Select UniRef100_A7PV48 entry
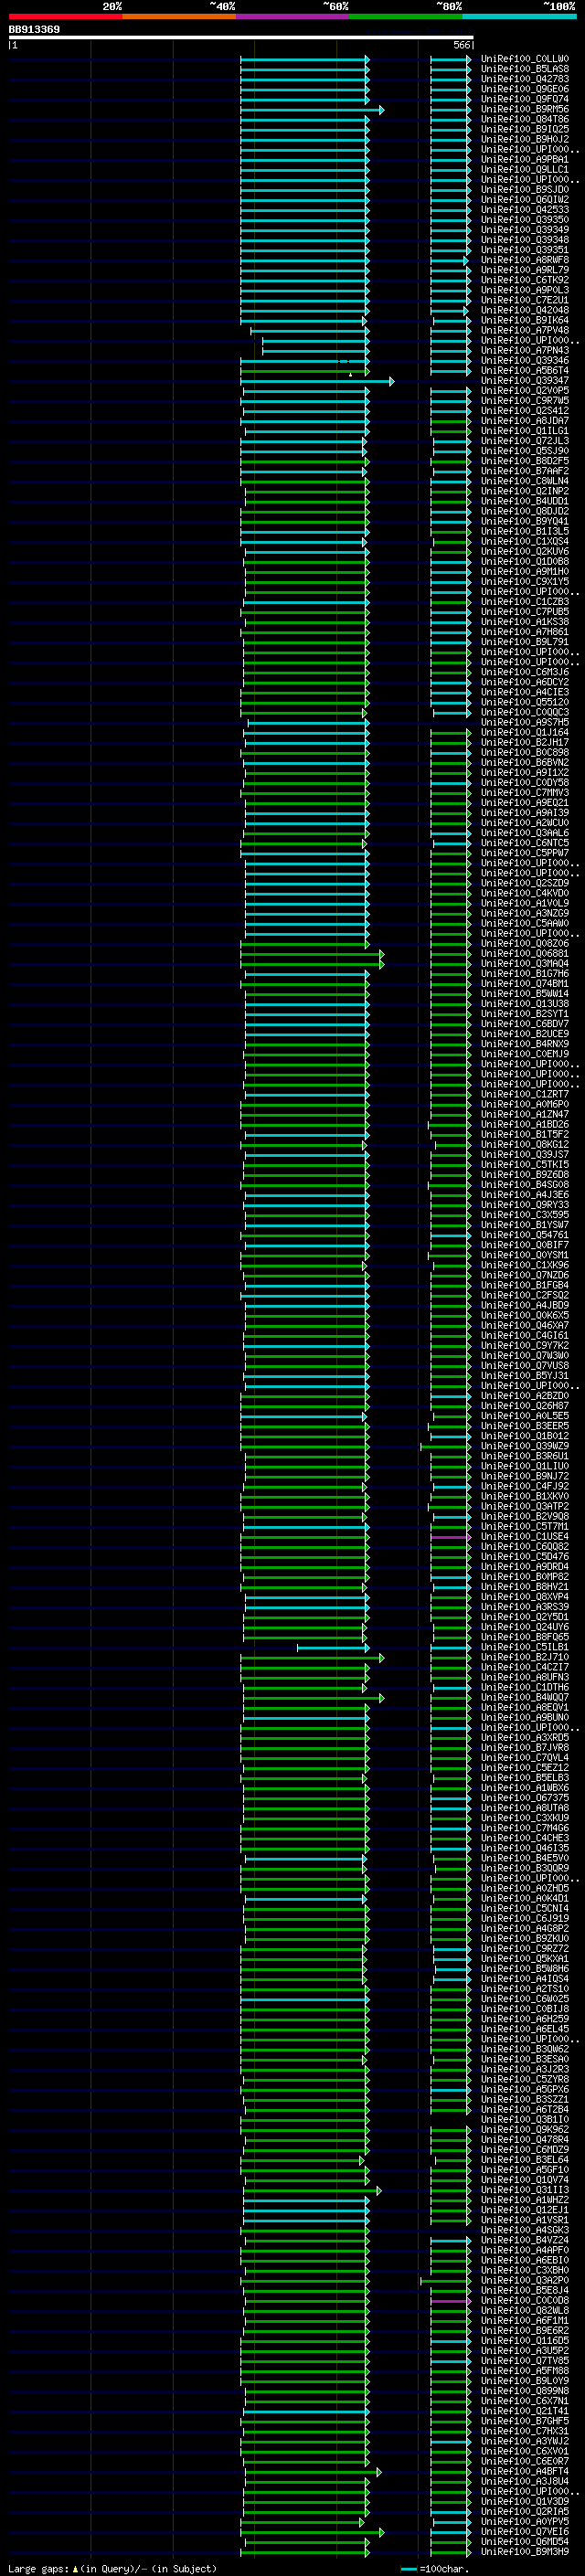The width and height of the screenshot is (585, 2576). click(525, 330)
